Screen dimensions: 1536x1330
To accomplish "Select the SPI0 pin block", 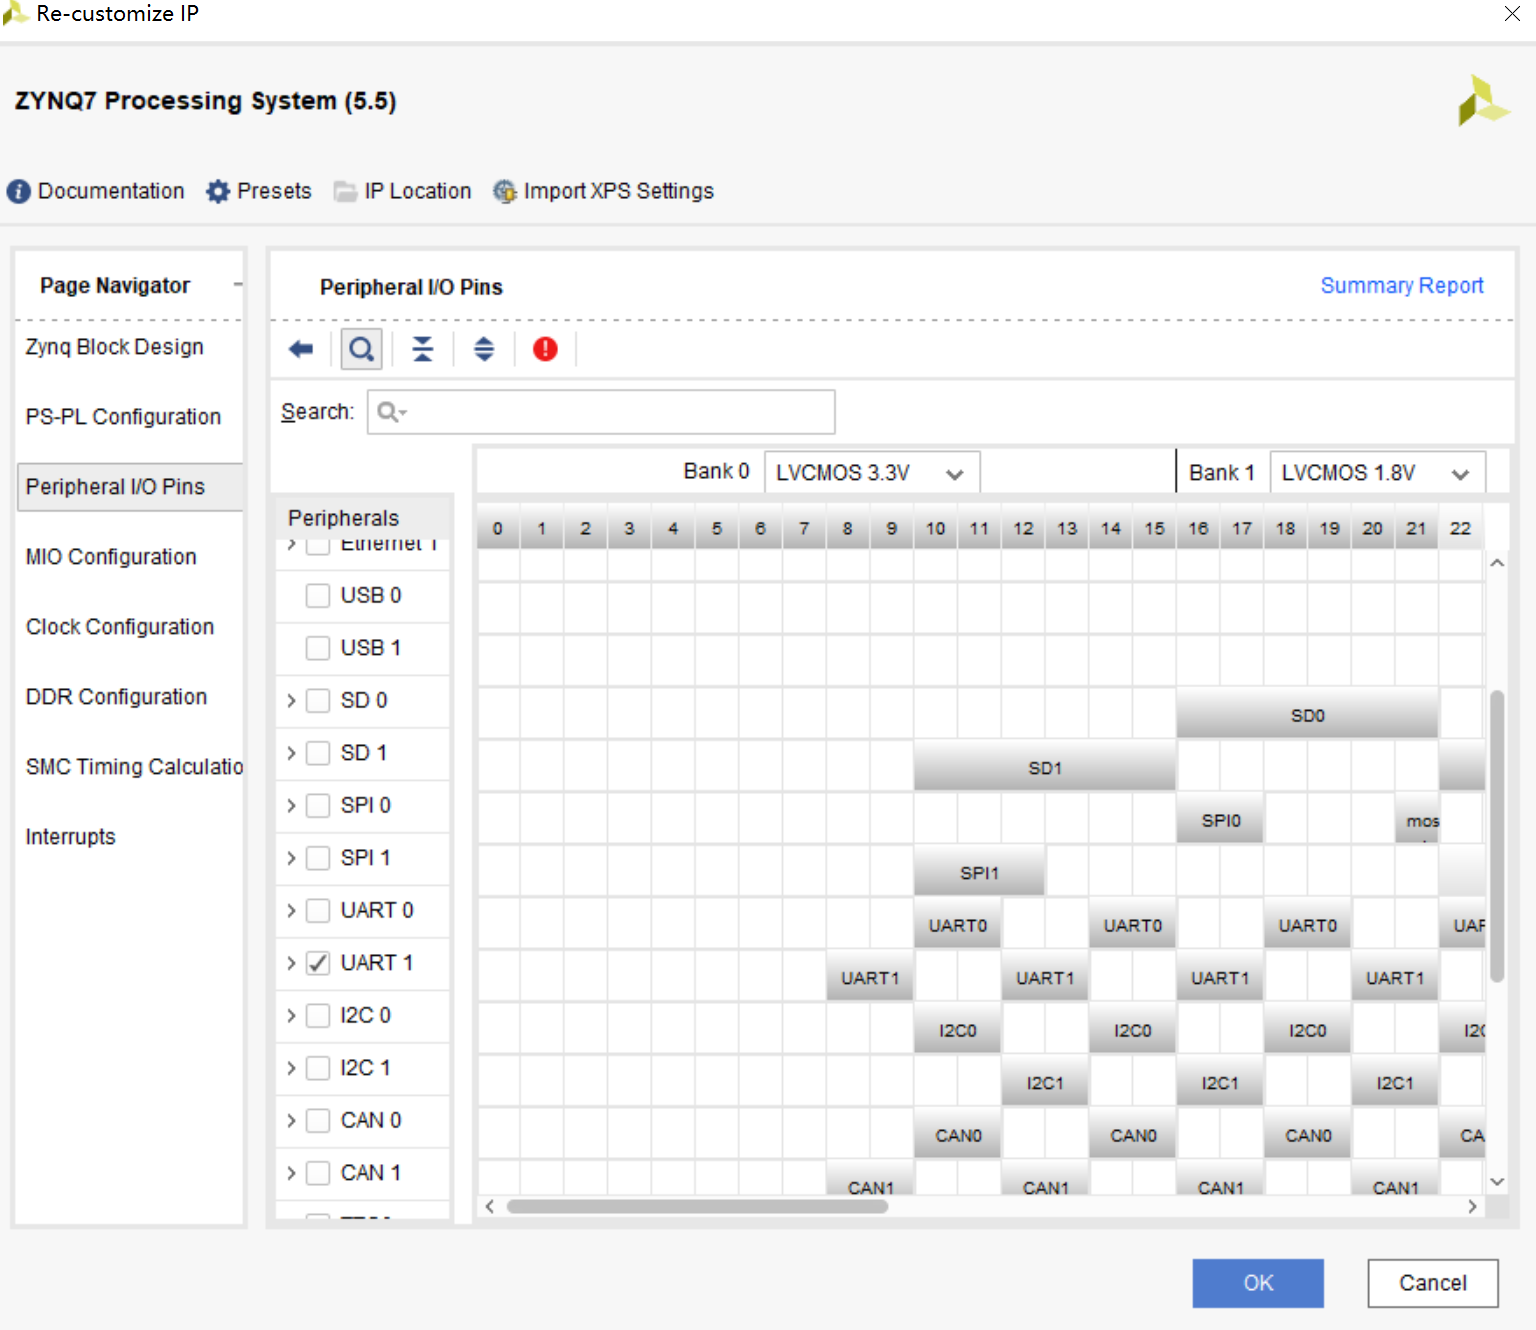I will pos(1220,820).
